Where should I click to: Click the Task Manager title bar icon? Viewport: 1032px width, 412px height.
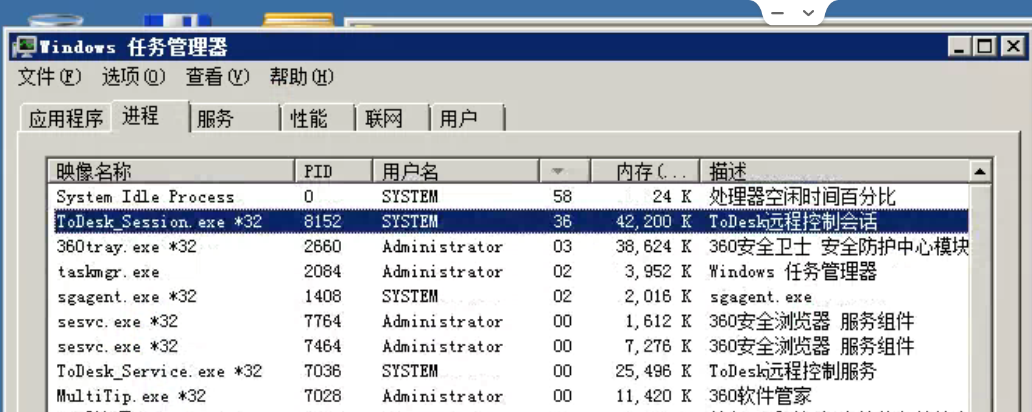pos(26,47)
